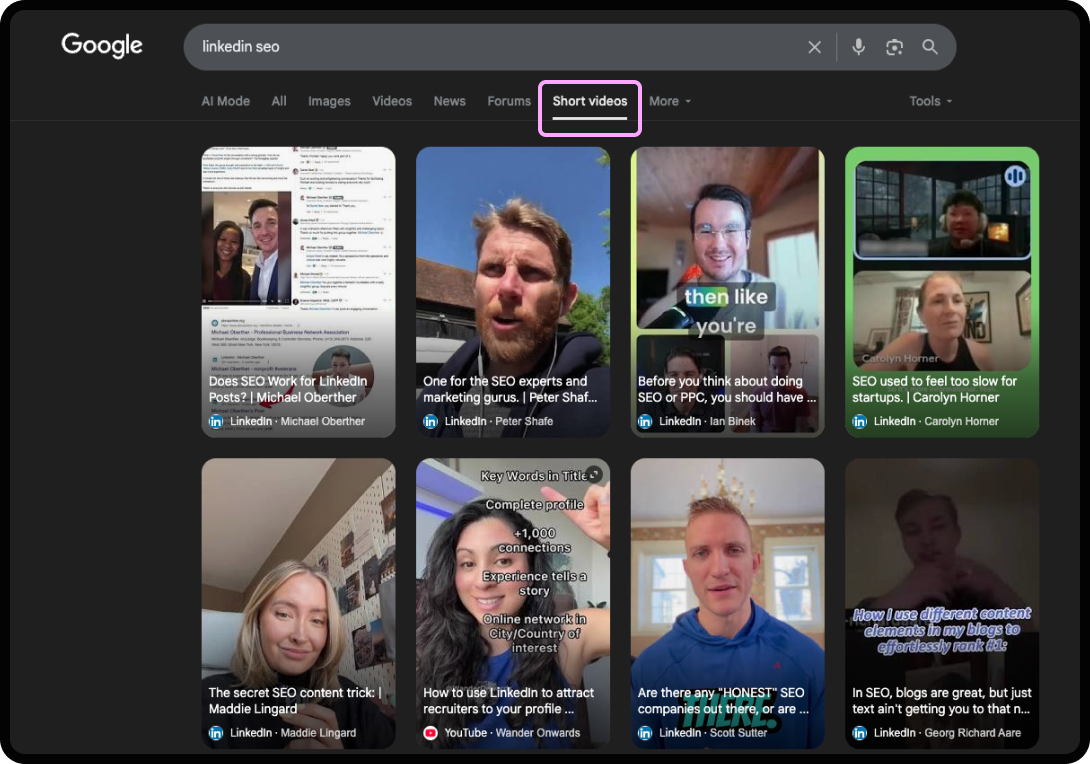The image size is (1090, 764).
Task: Open the Videos tab
Action: coord(391,101)
